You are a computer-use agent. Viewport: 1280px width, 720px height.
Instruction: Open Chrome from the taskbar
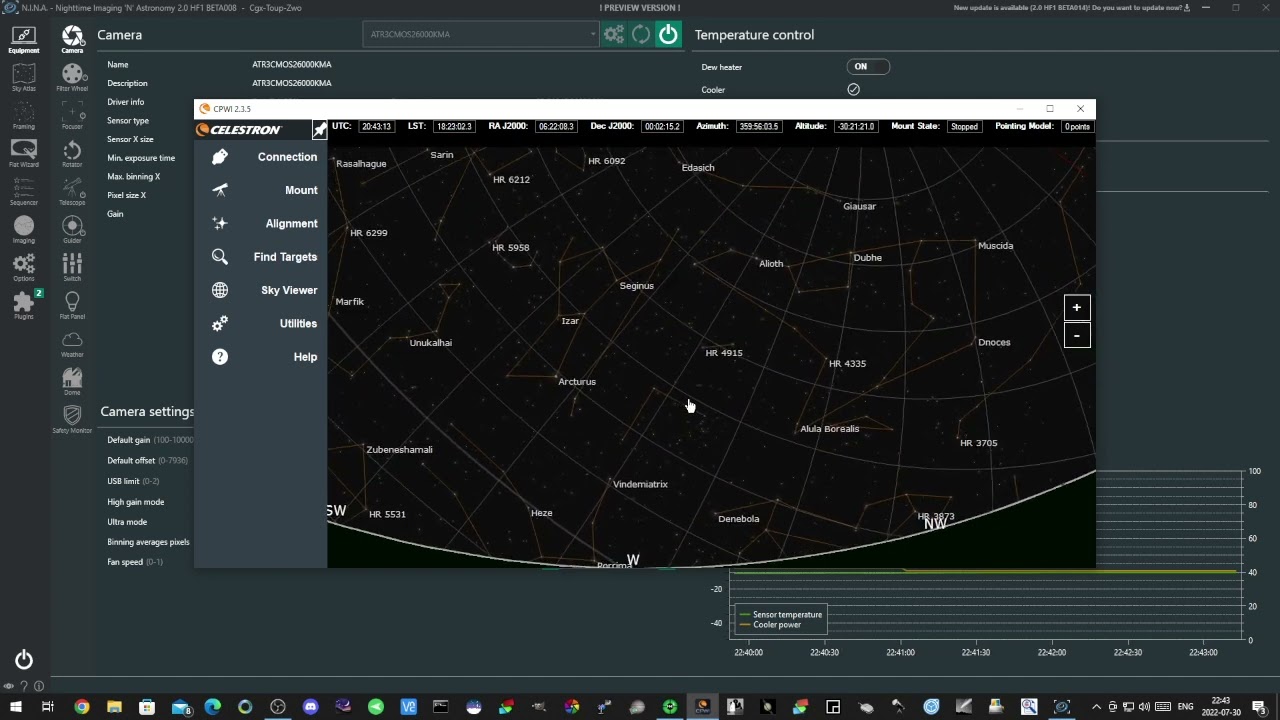[82, 707]
